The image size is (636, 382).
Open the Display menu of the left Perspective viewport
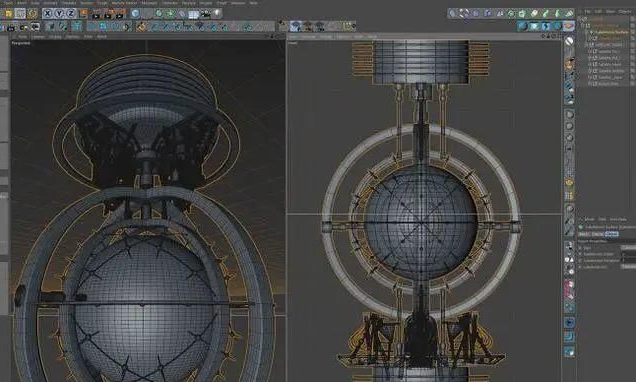point(55,36)
